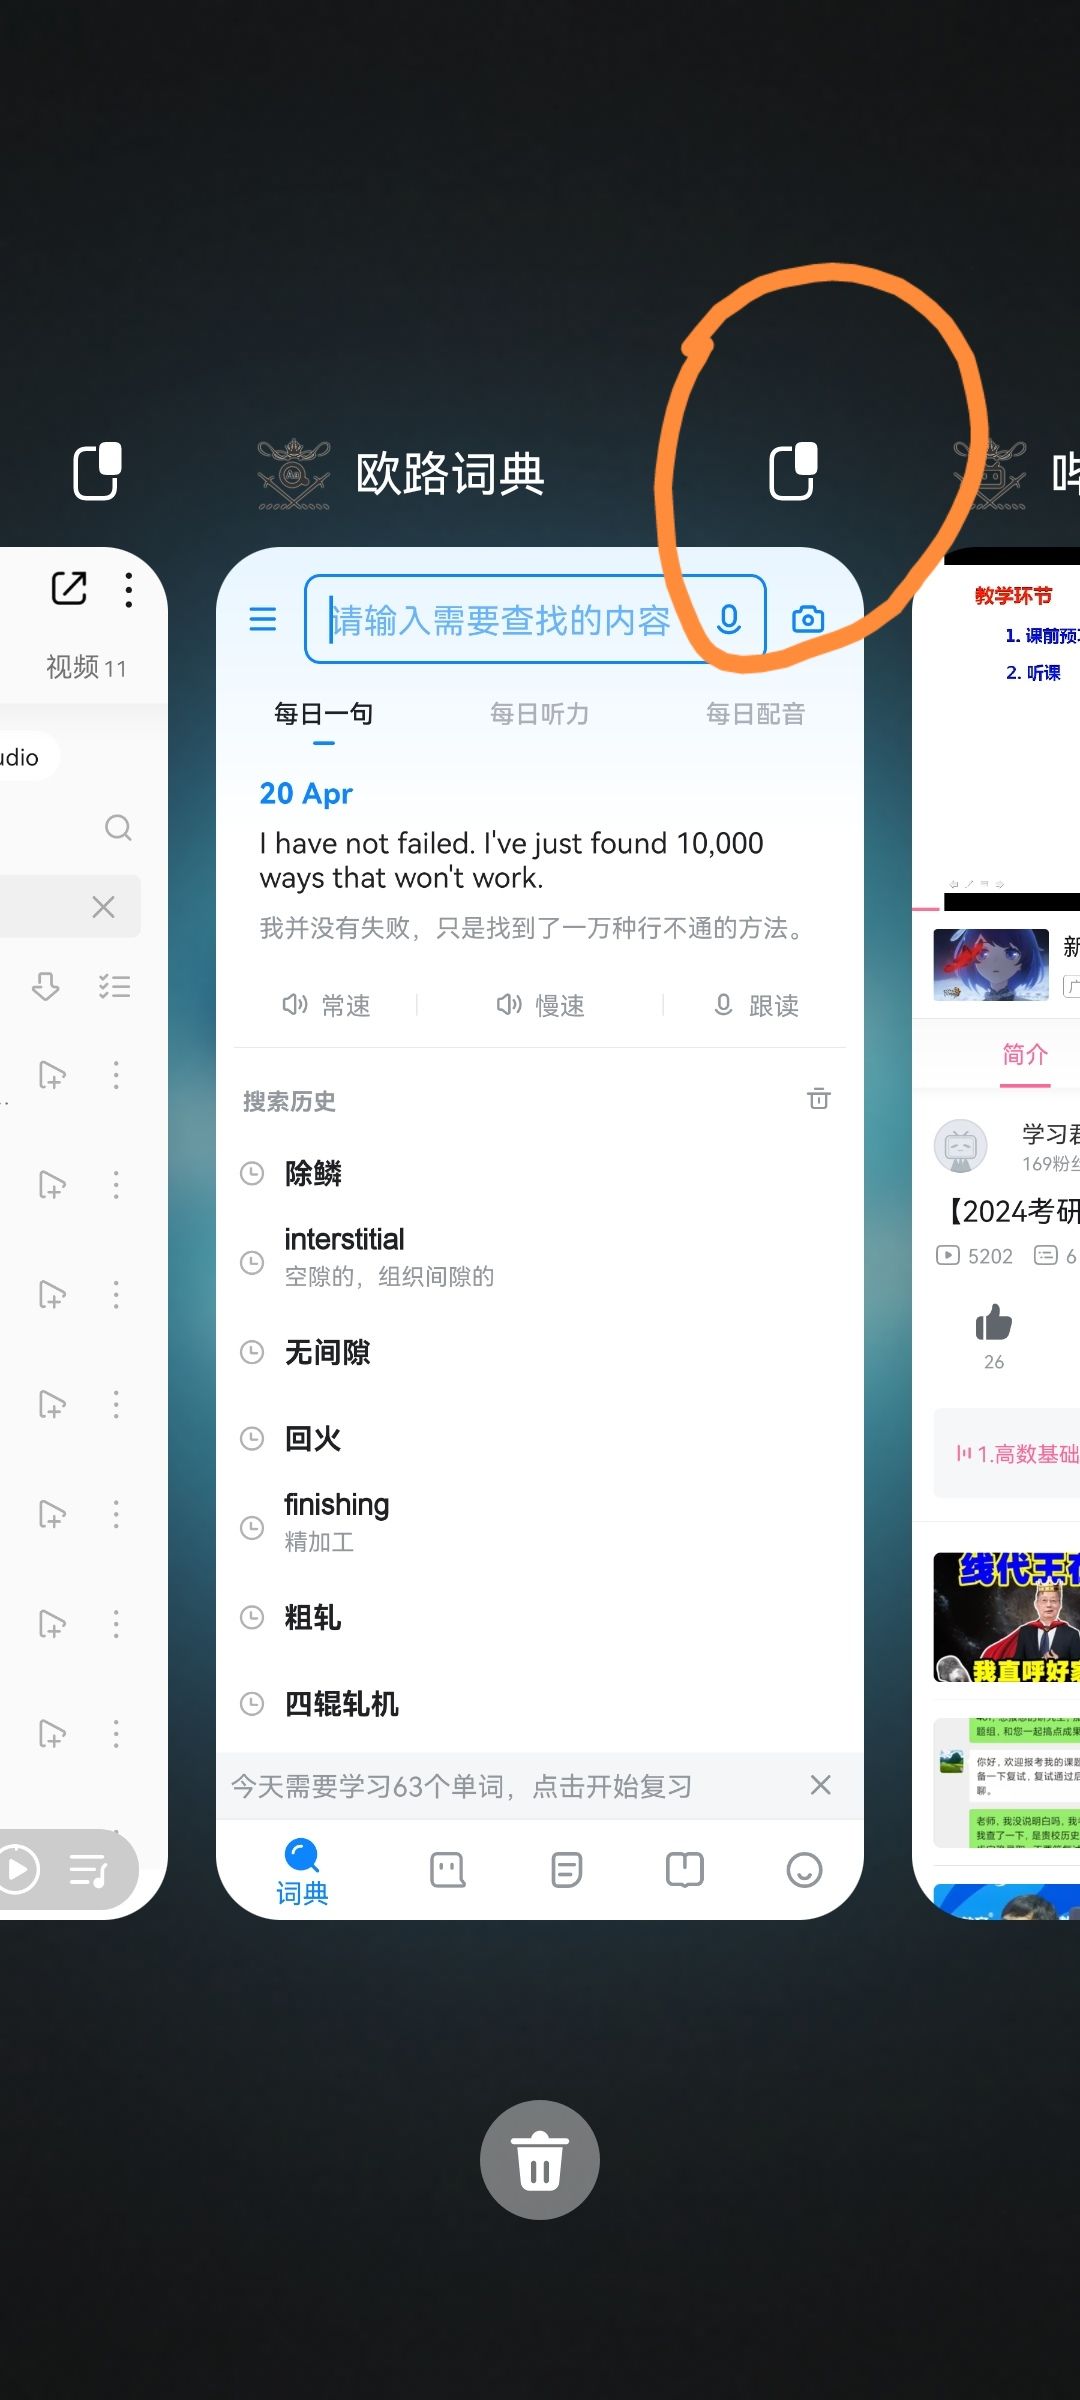Dismiss the review reminder banner with X
Screen dimensions: 1080x2400
[x=821, y=1785]
